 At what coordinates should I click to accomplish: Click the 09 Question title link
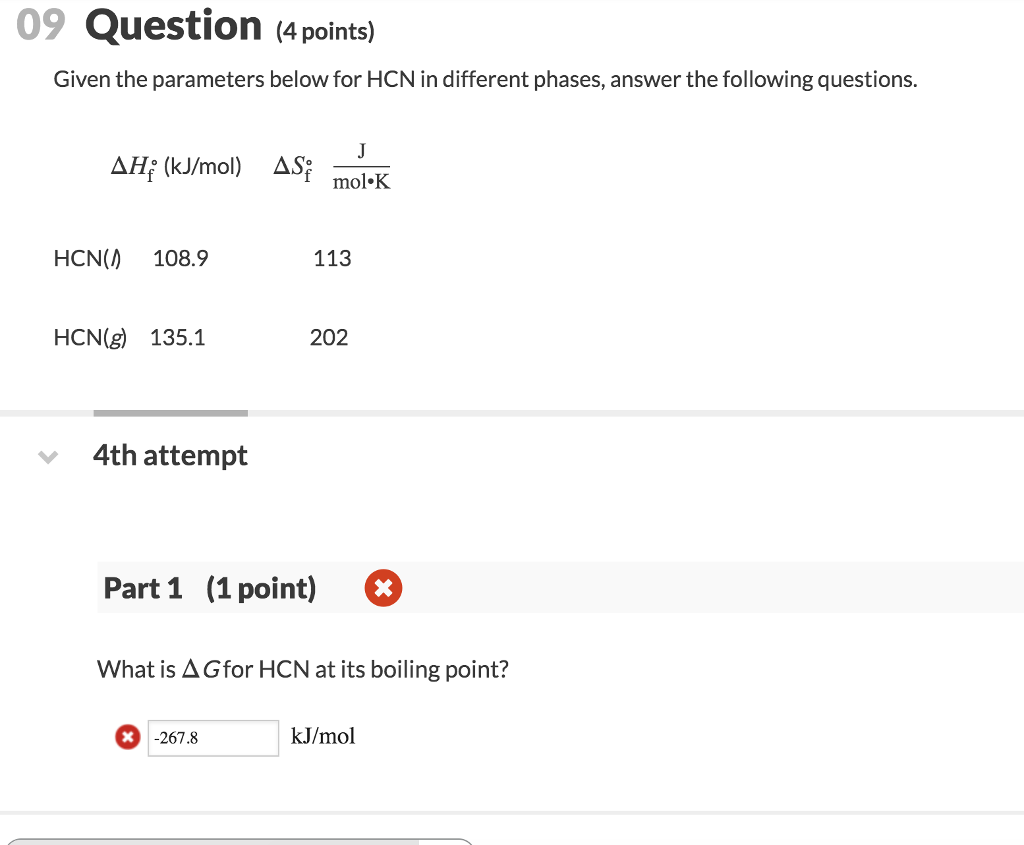pyautogui.click(x=140, y=26)
